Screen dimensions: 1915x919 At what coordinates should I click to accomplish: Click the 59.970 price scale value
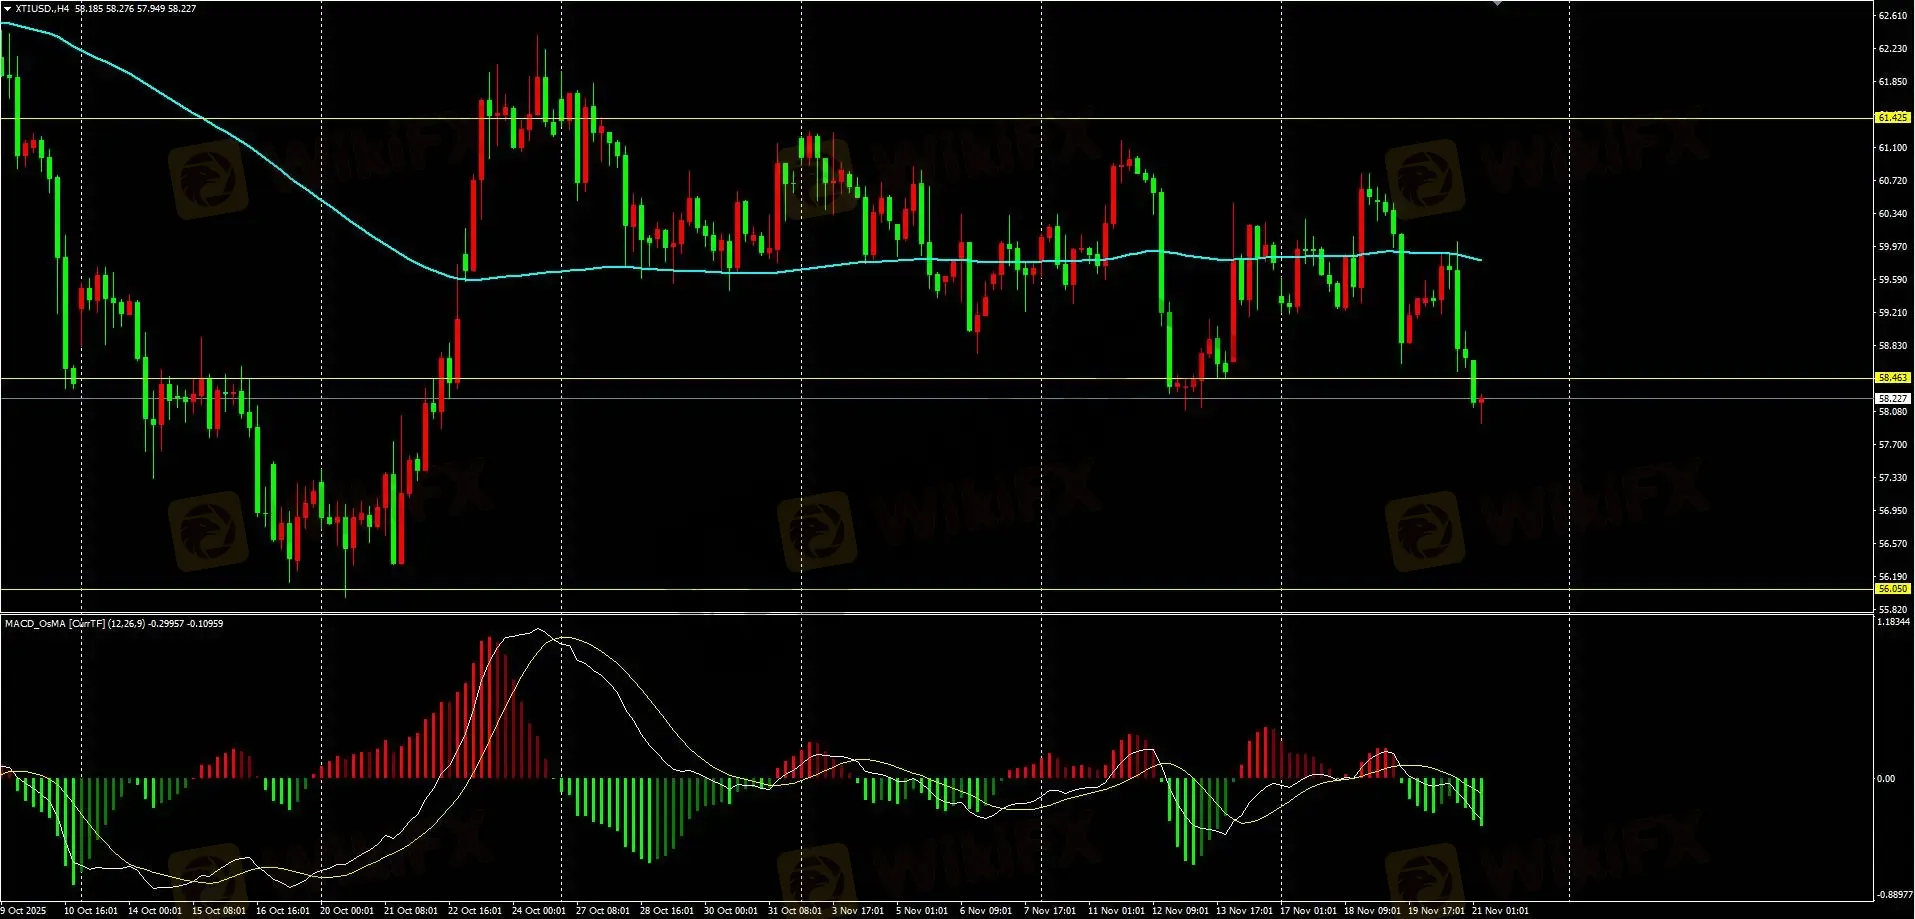point(1893,247)
